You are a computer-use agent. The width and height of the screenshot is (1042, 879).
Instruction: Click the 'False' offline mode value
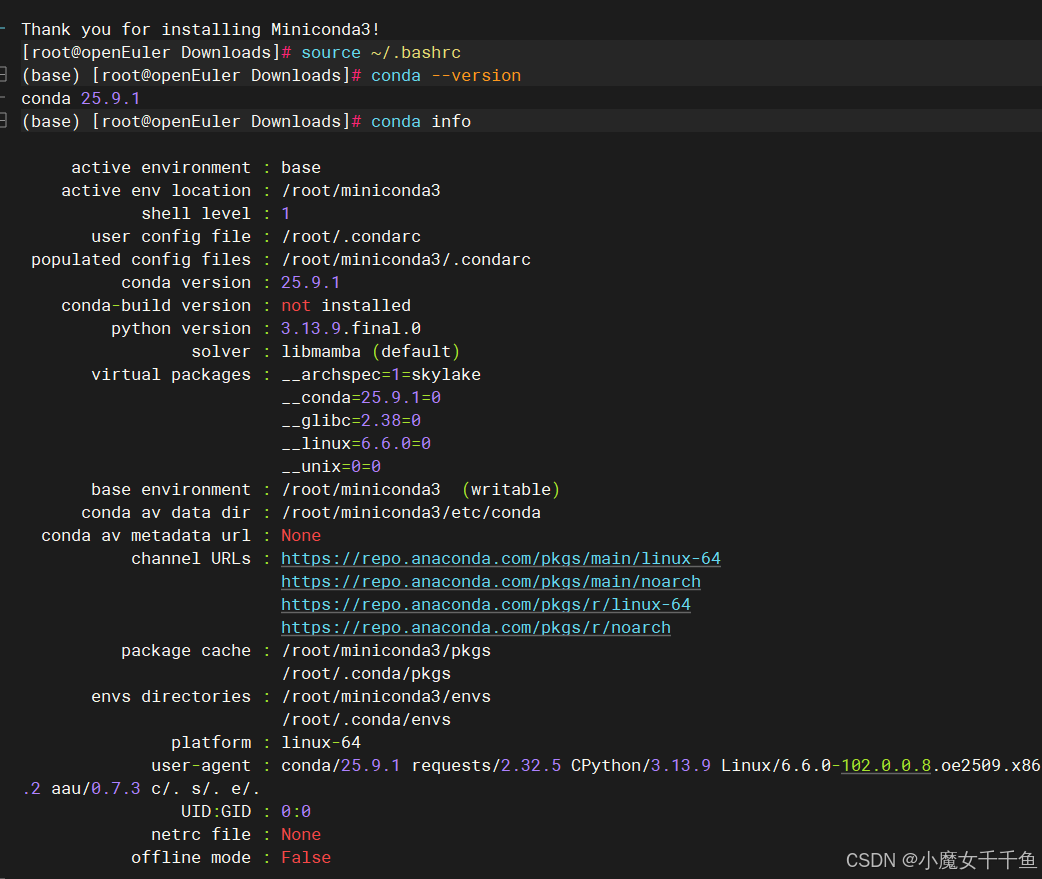[306, 858]
